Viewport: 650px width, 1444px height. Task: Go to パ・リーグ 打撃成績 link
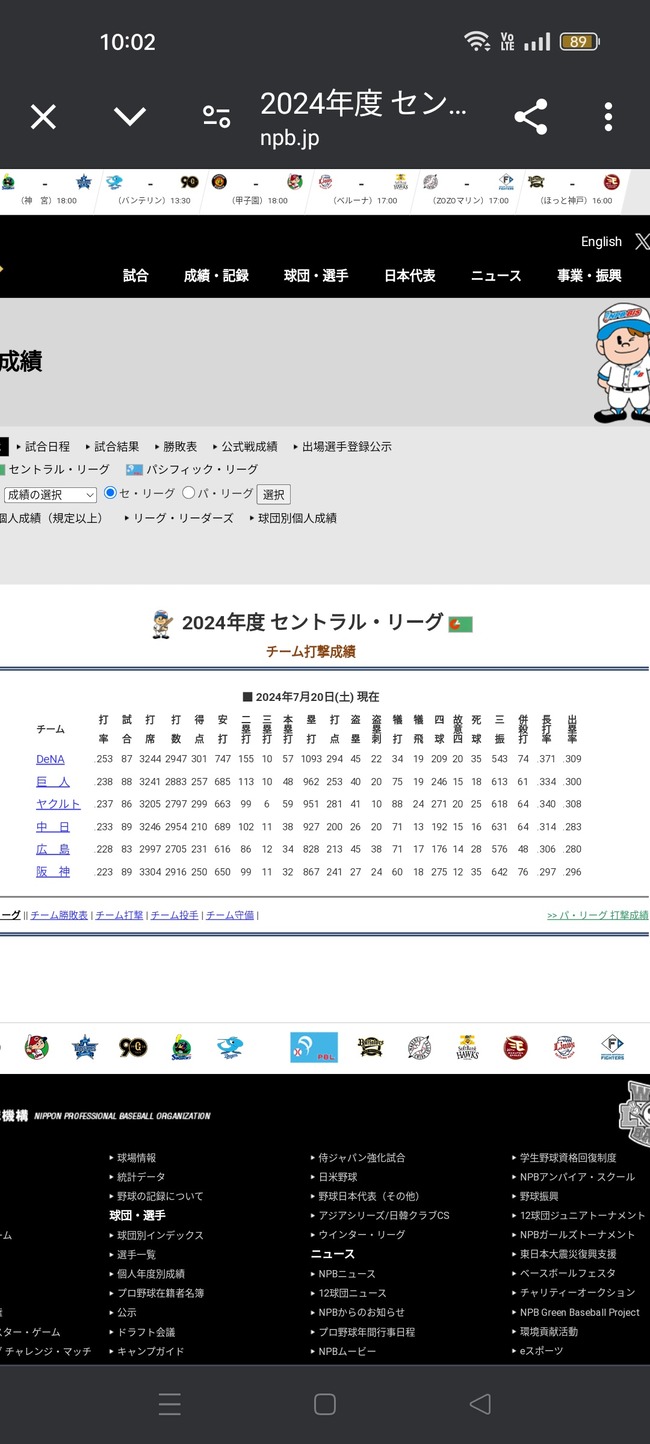click(x=598, y=915)
